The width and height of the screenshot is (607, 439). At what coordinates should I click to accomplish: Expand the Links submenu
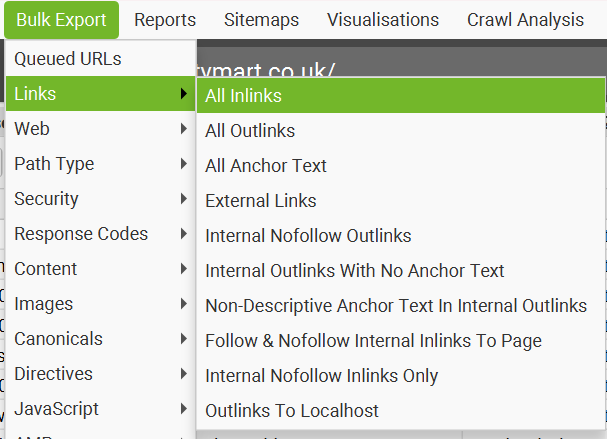(x=100, y=94)
